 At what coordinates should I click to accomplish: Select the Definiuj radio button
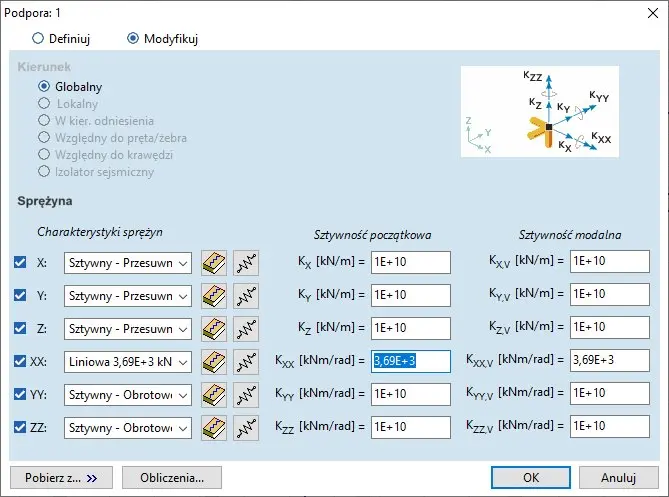coord(39,39)
